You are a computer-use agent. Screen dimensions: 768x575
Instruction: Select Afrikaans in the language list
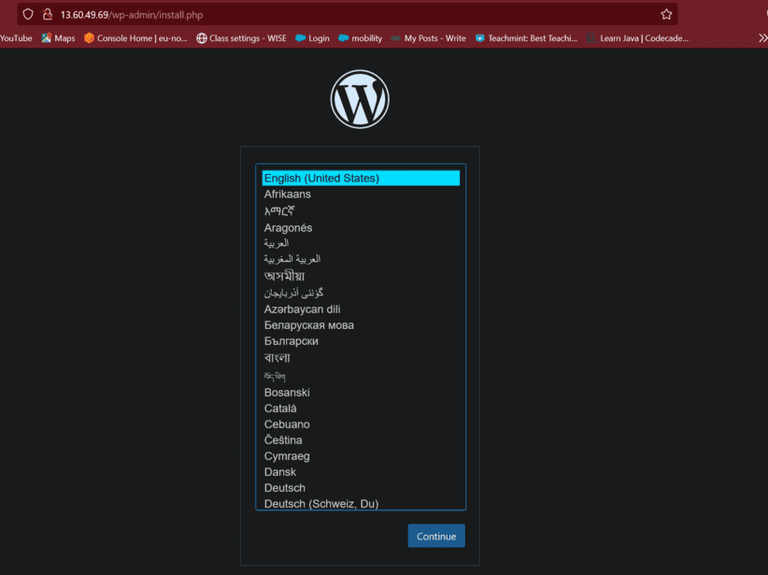pyautogui.click(x=361, y=194)
